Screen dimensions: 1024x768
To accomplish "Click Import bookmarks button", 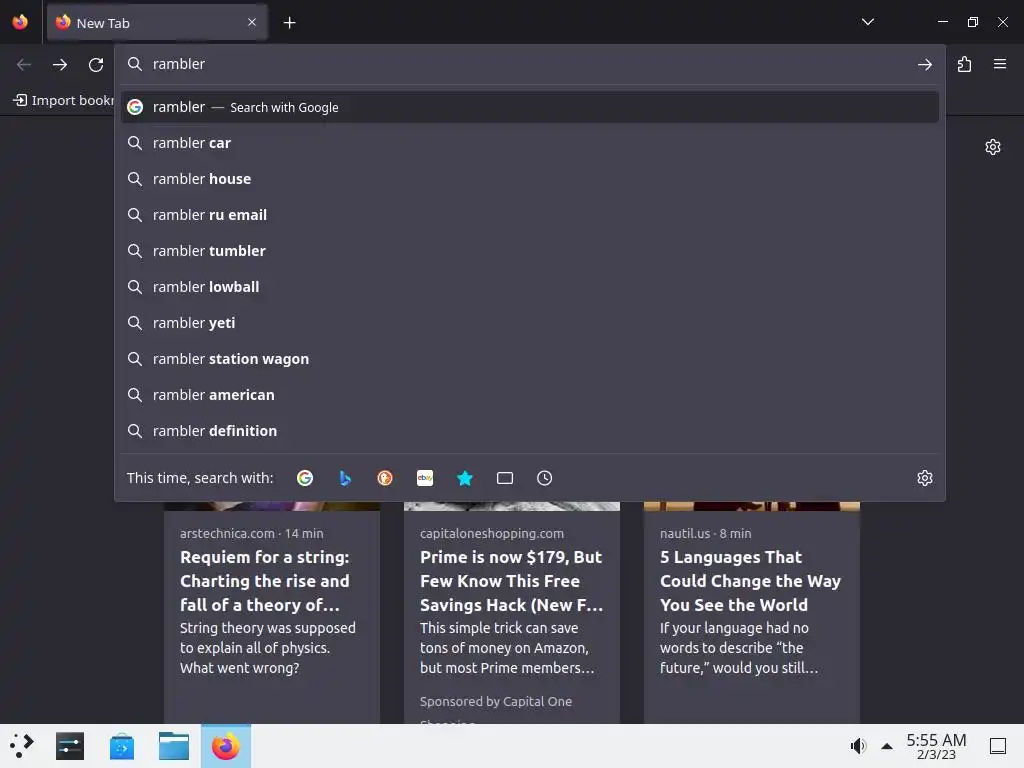I will (63, 100).
